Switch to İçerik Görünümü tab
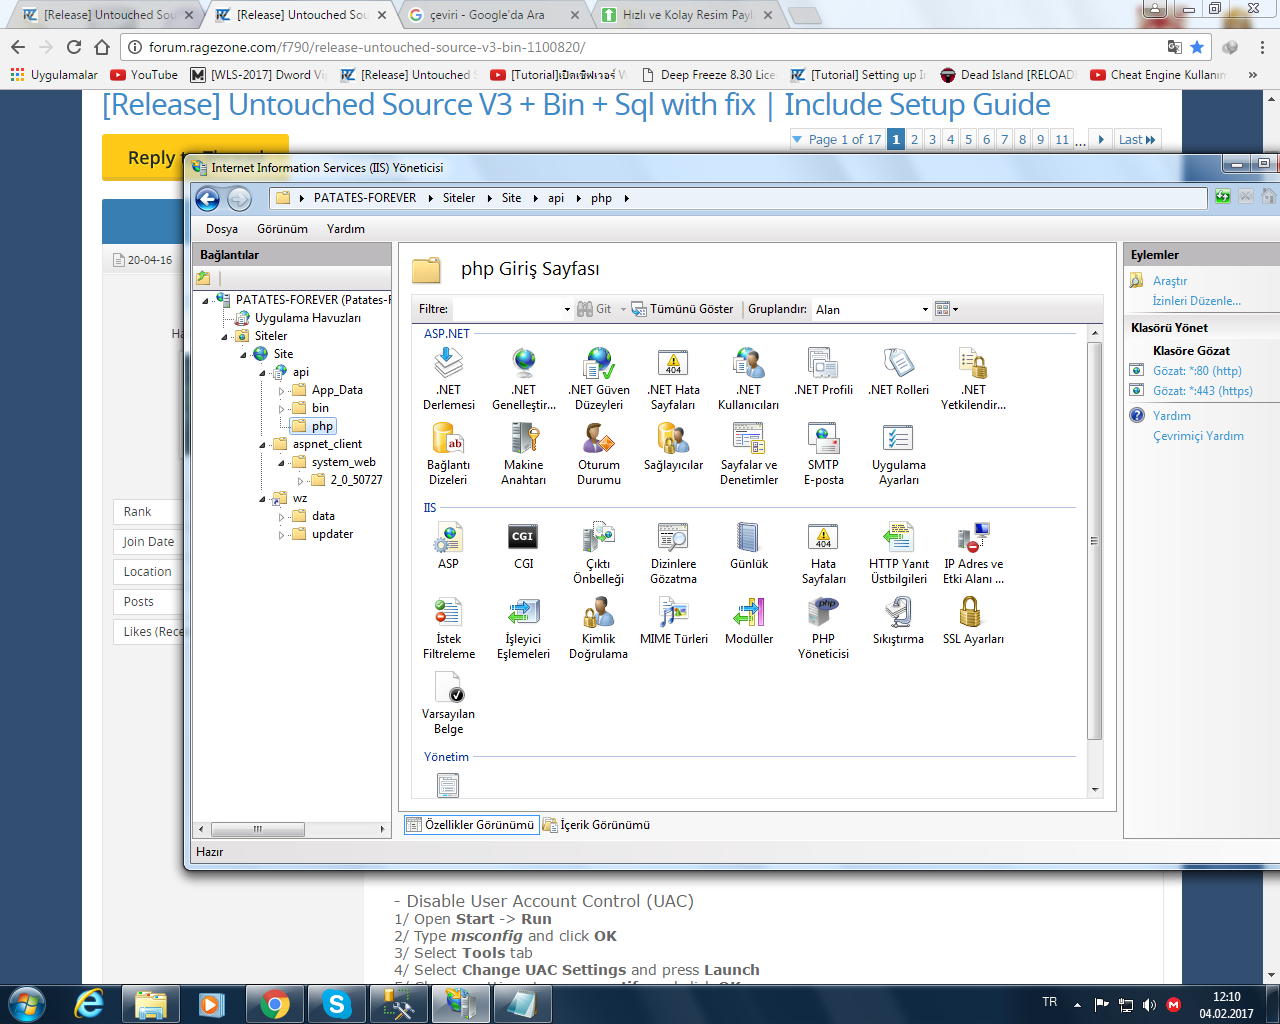The image size is (1280, 1024). pyautogui.click(x=596, y=825)
